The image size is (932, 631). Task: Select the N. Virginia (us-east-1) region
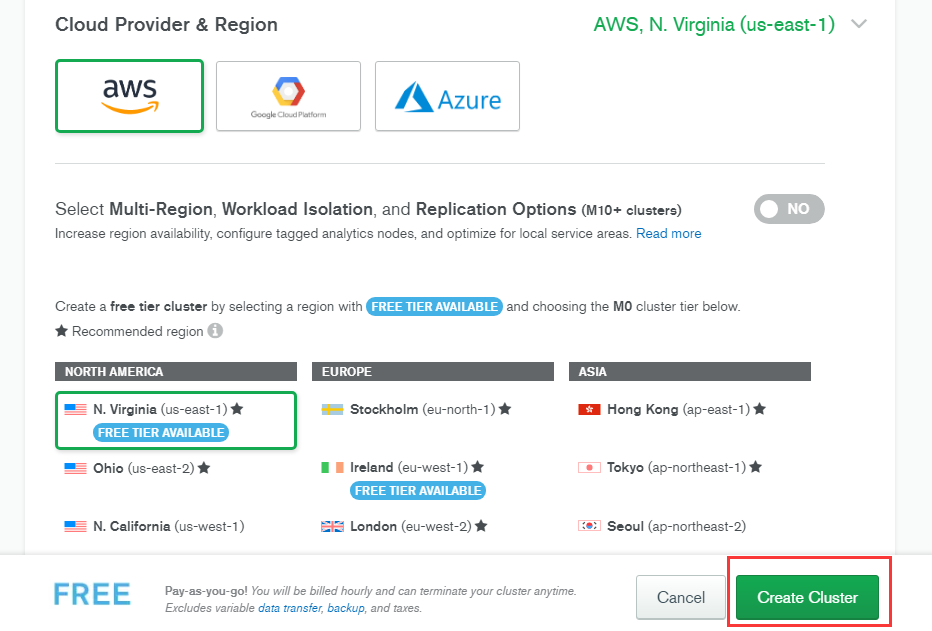click(x=160, y=409)
